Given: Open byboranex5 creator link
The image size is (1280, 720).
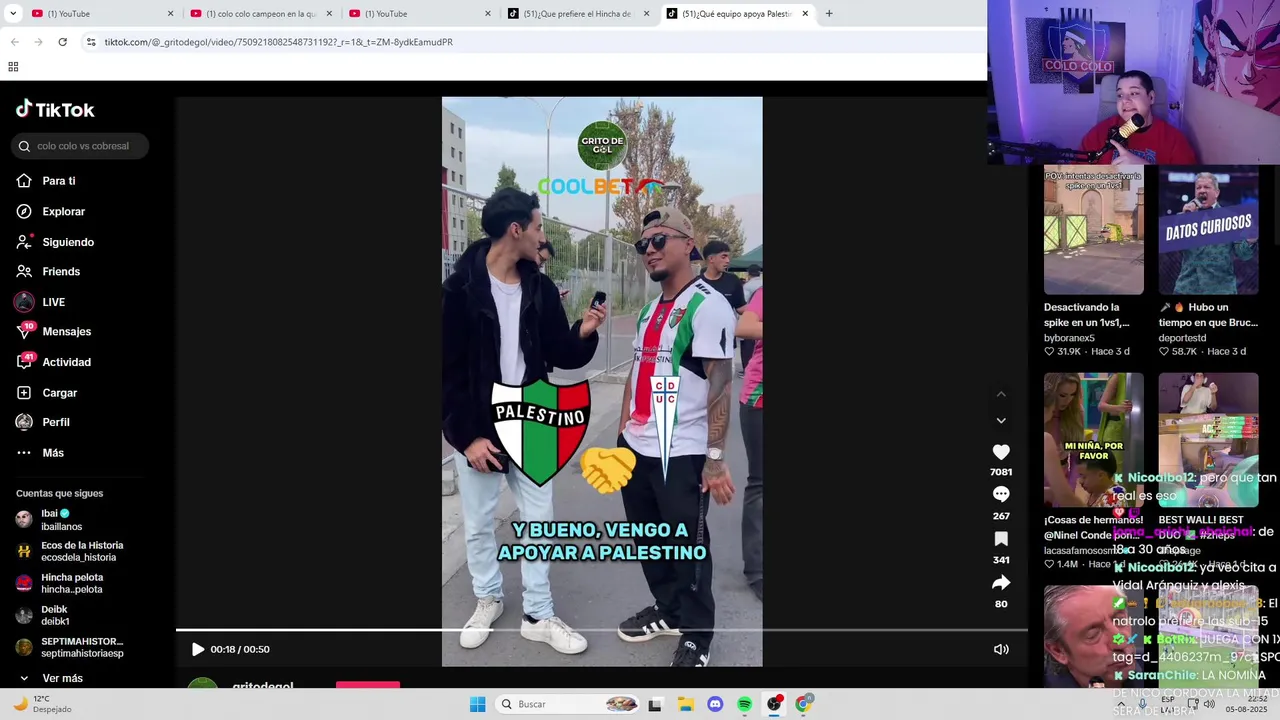Looking at the screenshot, I should tap(1069, 338).
